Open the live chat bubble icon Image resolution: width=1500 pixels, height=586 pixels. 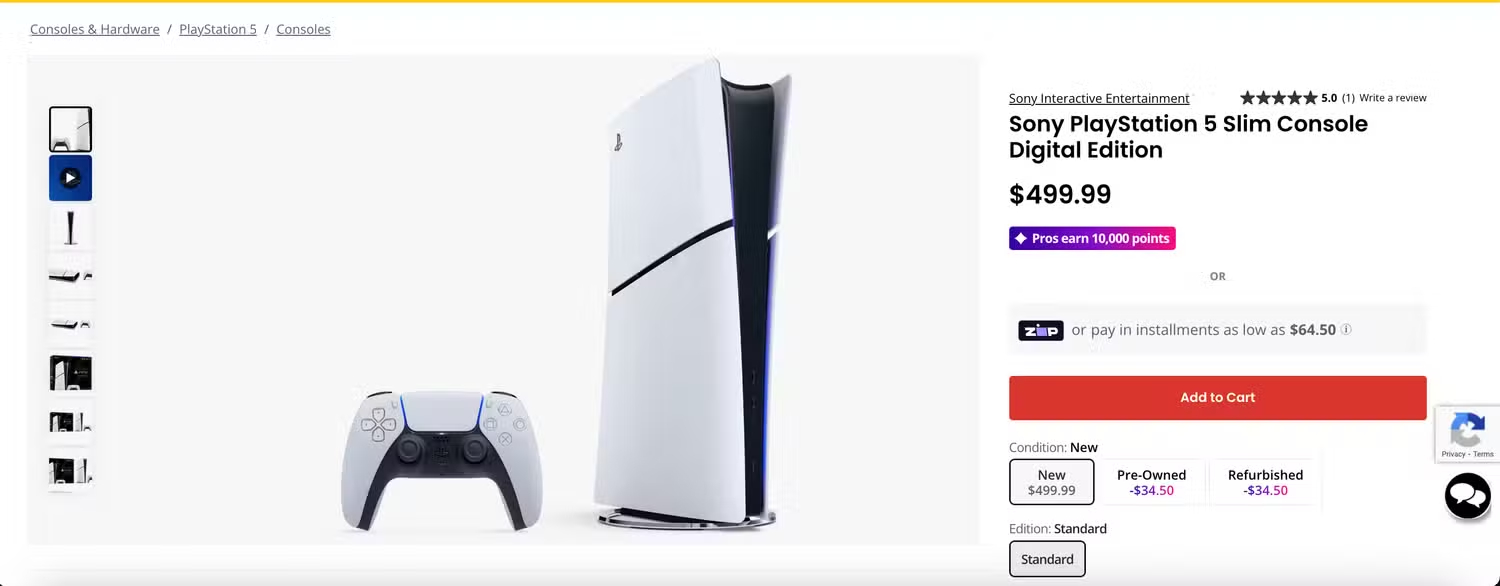[x=1467, y=496]
